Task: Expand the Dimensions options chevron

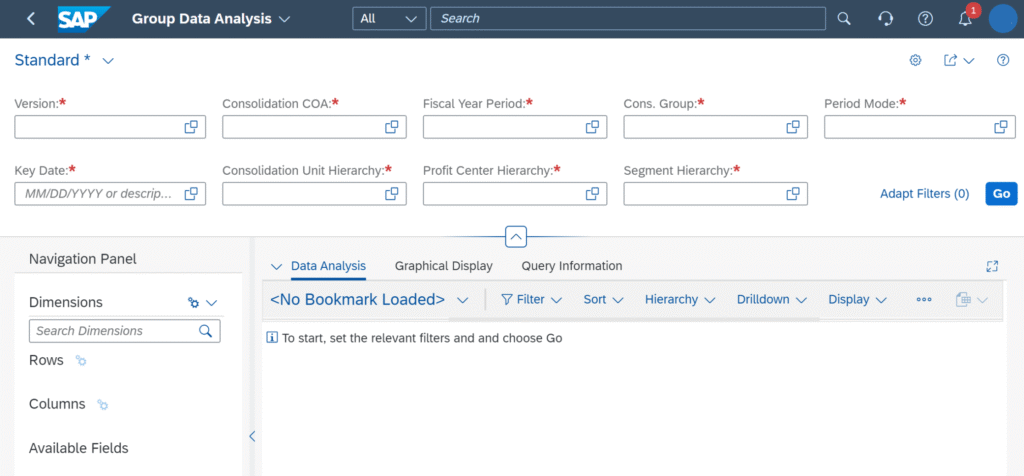Action: [211, 303]
